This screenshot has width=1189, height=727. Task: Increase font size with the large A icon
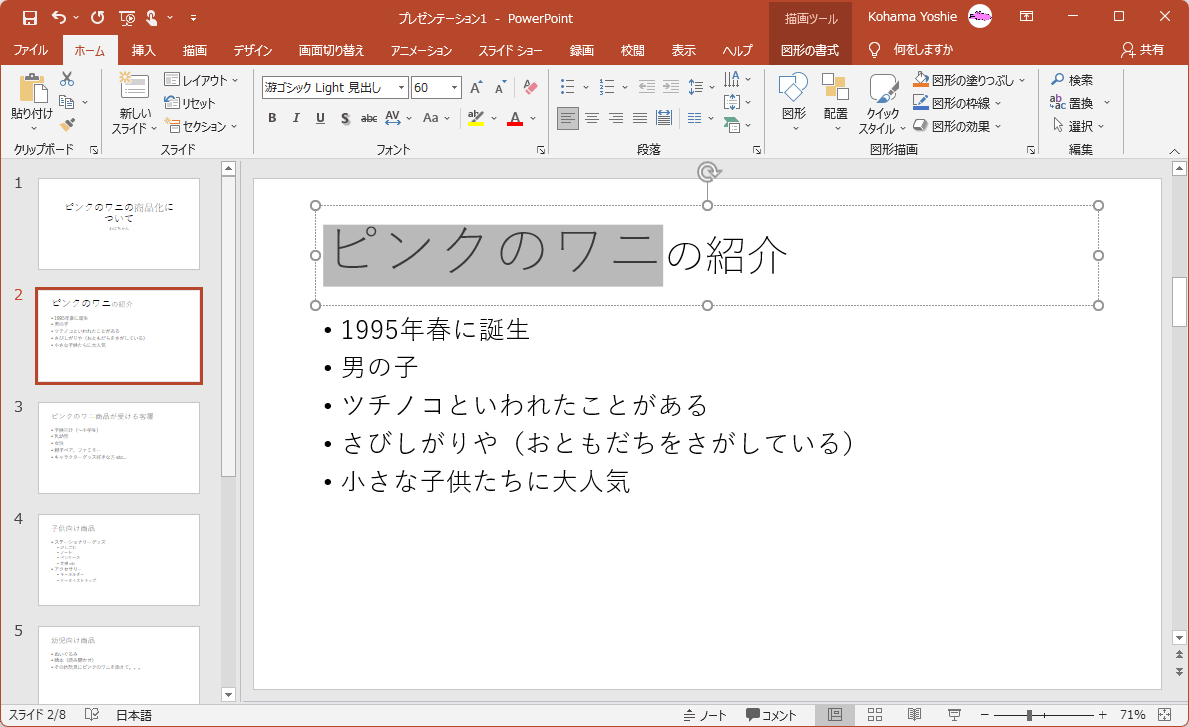[476, 88]
